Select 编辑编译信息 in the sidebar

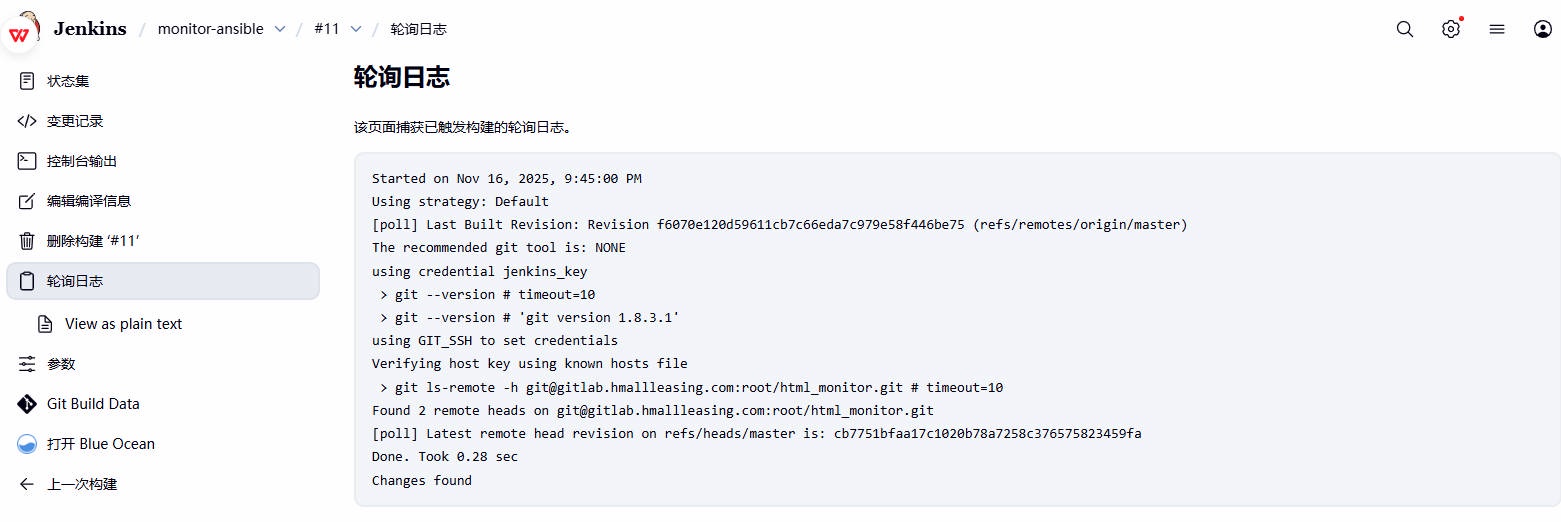click(x=88, y=201)
